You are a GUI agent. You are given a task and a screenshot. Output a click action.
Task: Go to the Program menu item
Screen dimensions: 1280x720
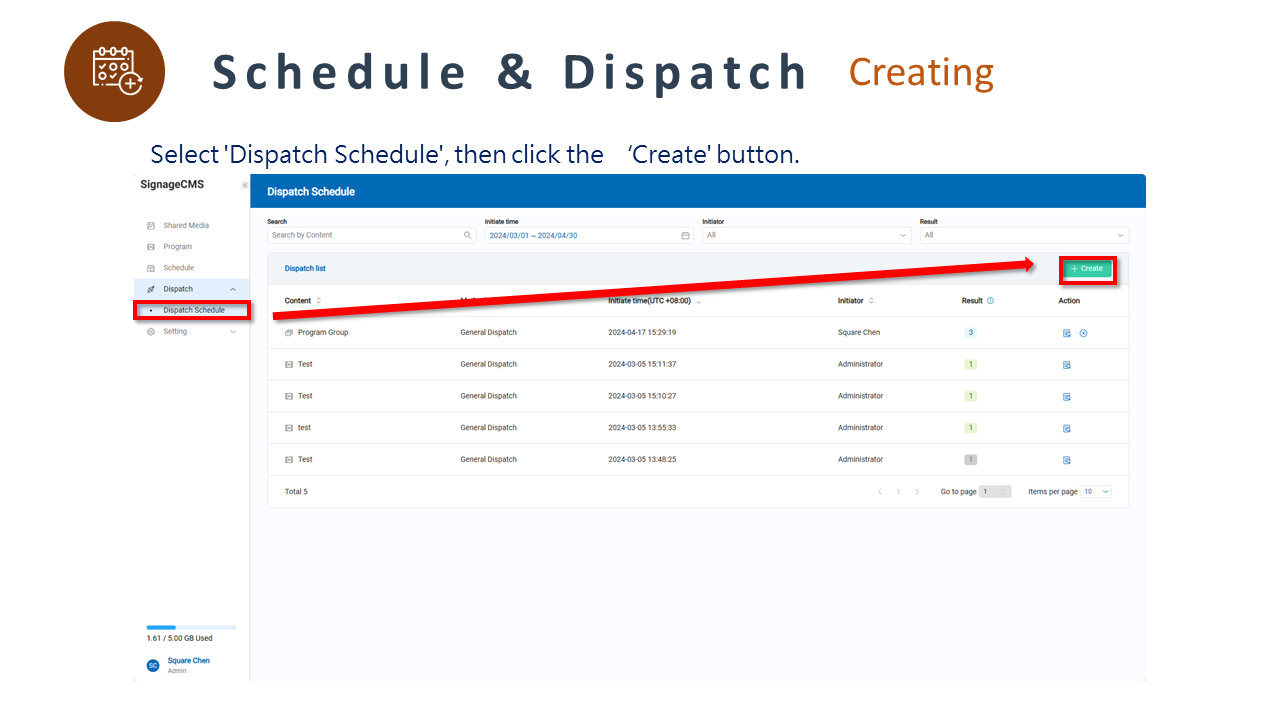tap(177, 247)
